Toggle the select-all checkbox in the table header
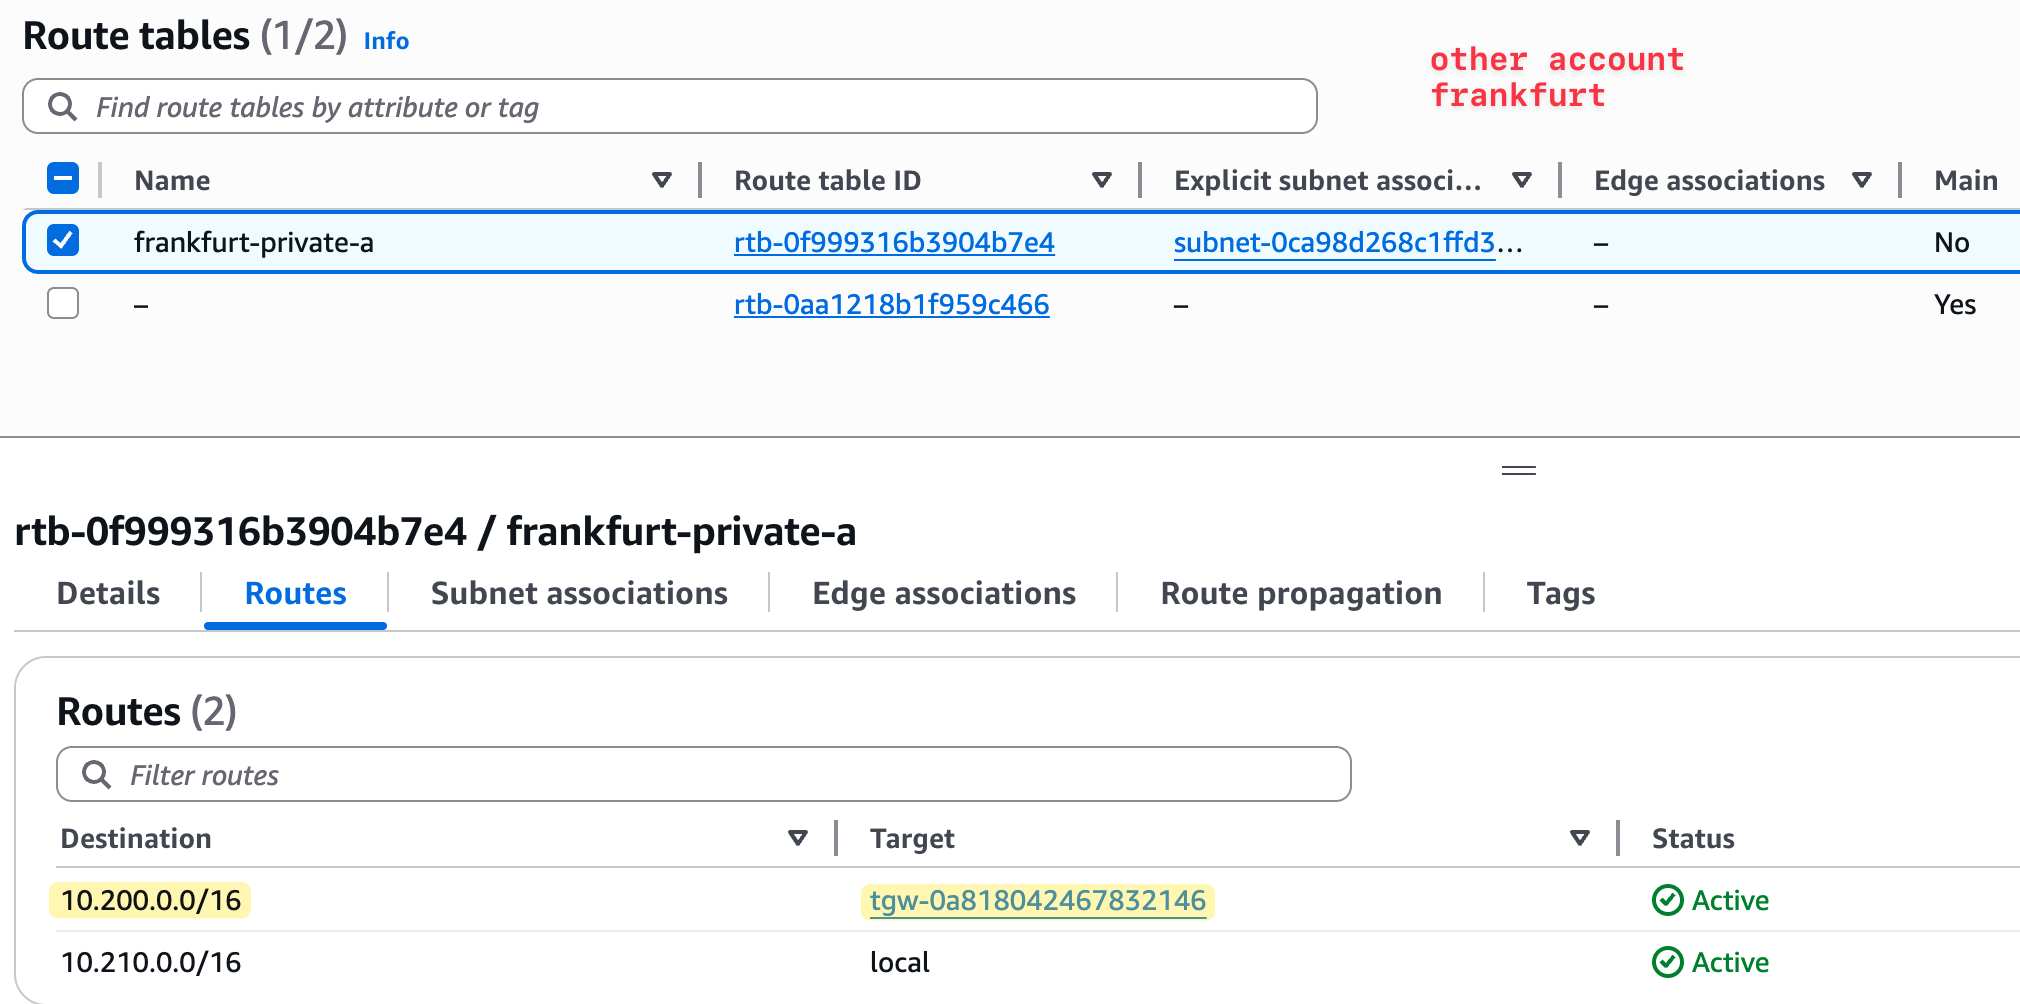This screenshot has height=1004, width=2020. point(62,178)
